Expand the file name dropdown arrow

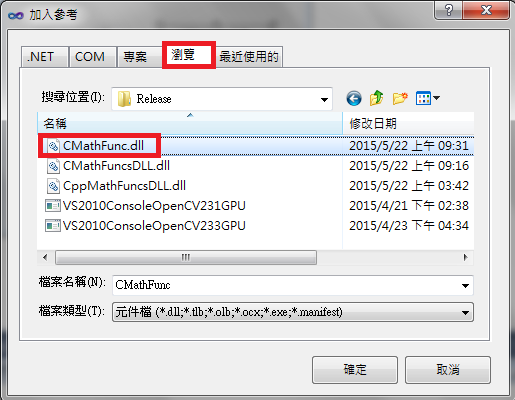(465, 285)
